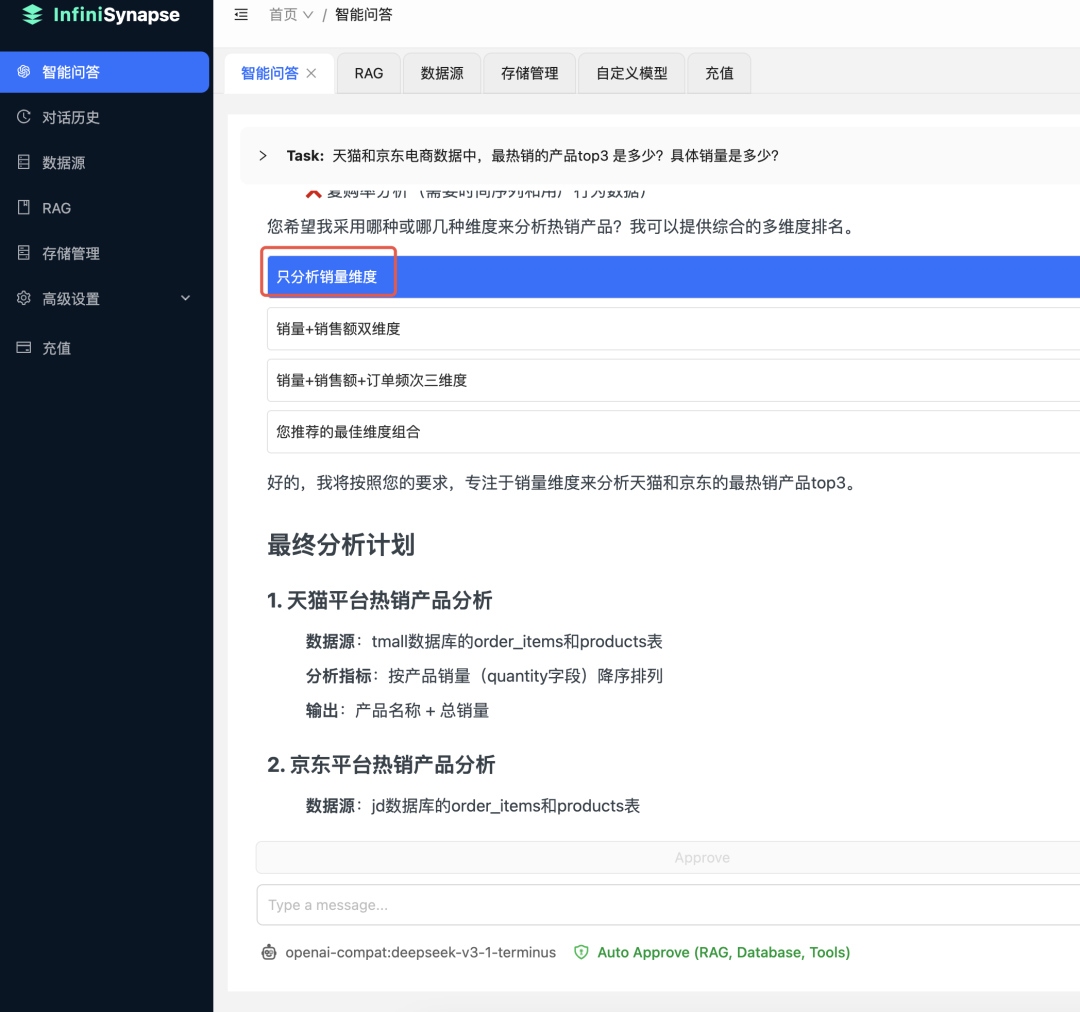Click the sidebar 数据源 icon
The height and width of the screenshot is (1012, 1080).
(x=23, y=162)
